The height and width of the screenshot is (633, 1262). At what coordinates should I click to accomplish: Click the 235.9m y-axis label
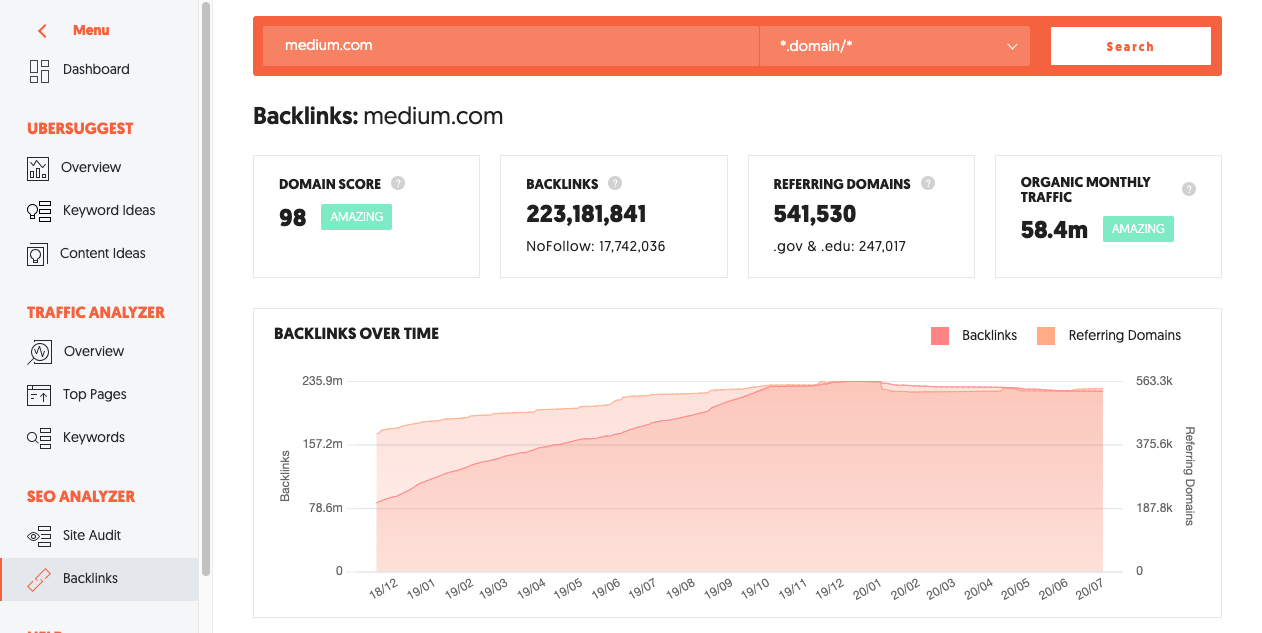pos(321,381)
